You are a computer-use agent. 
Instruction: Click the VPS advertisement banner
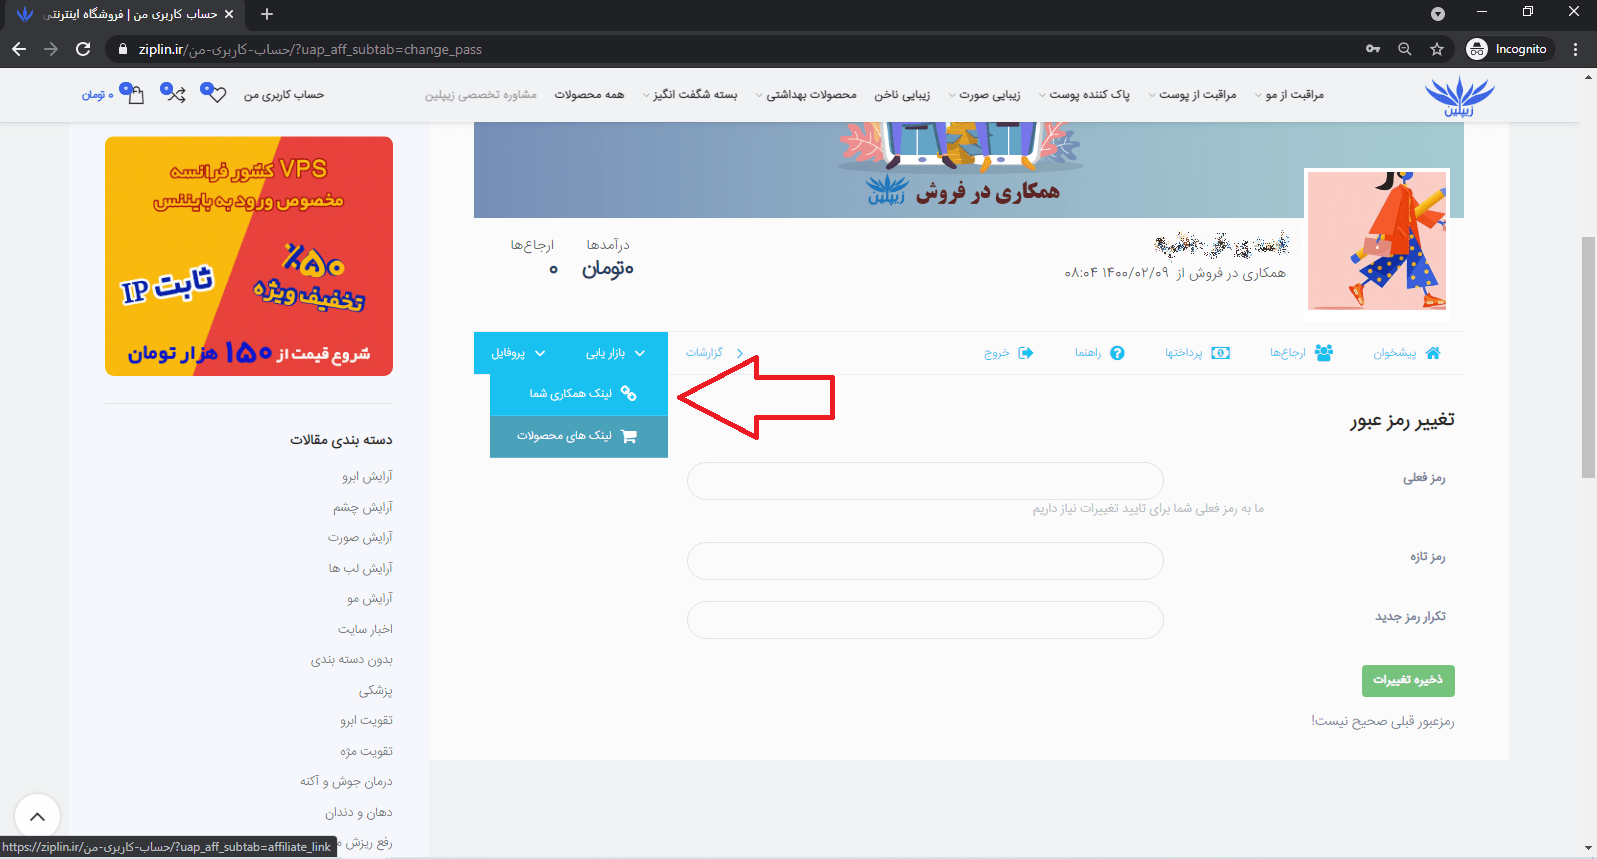[x=249, y=256]
